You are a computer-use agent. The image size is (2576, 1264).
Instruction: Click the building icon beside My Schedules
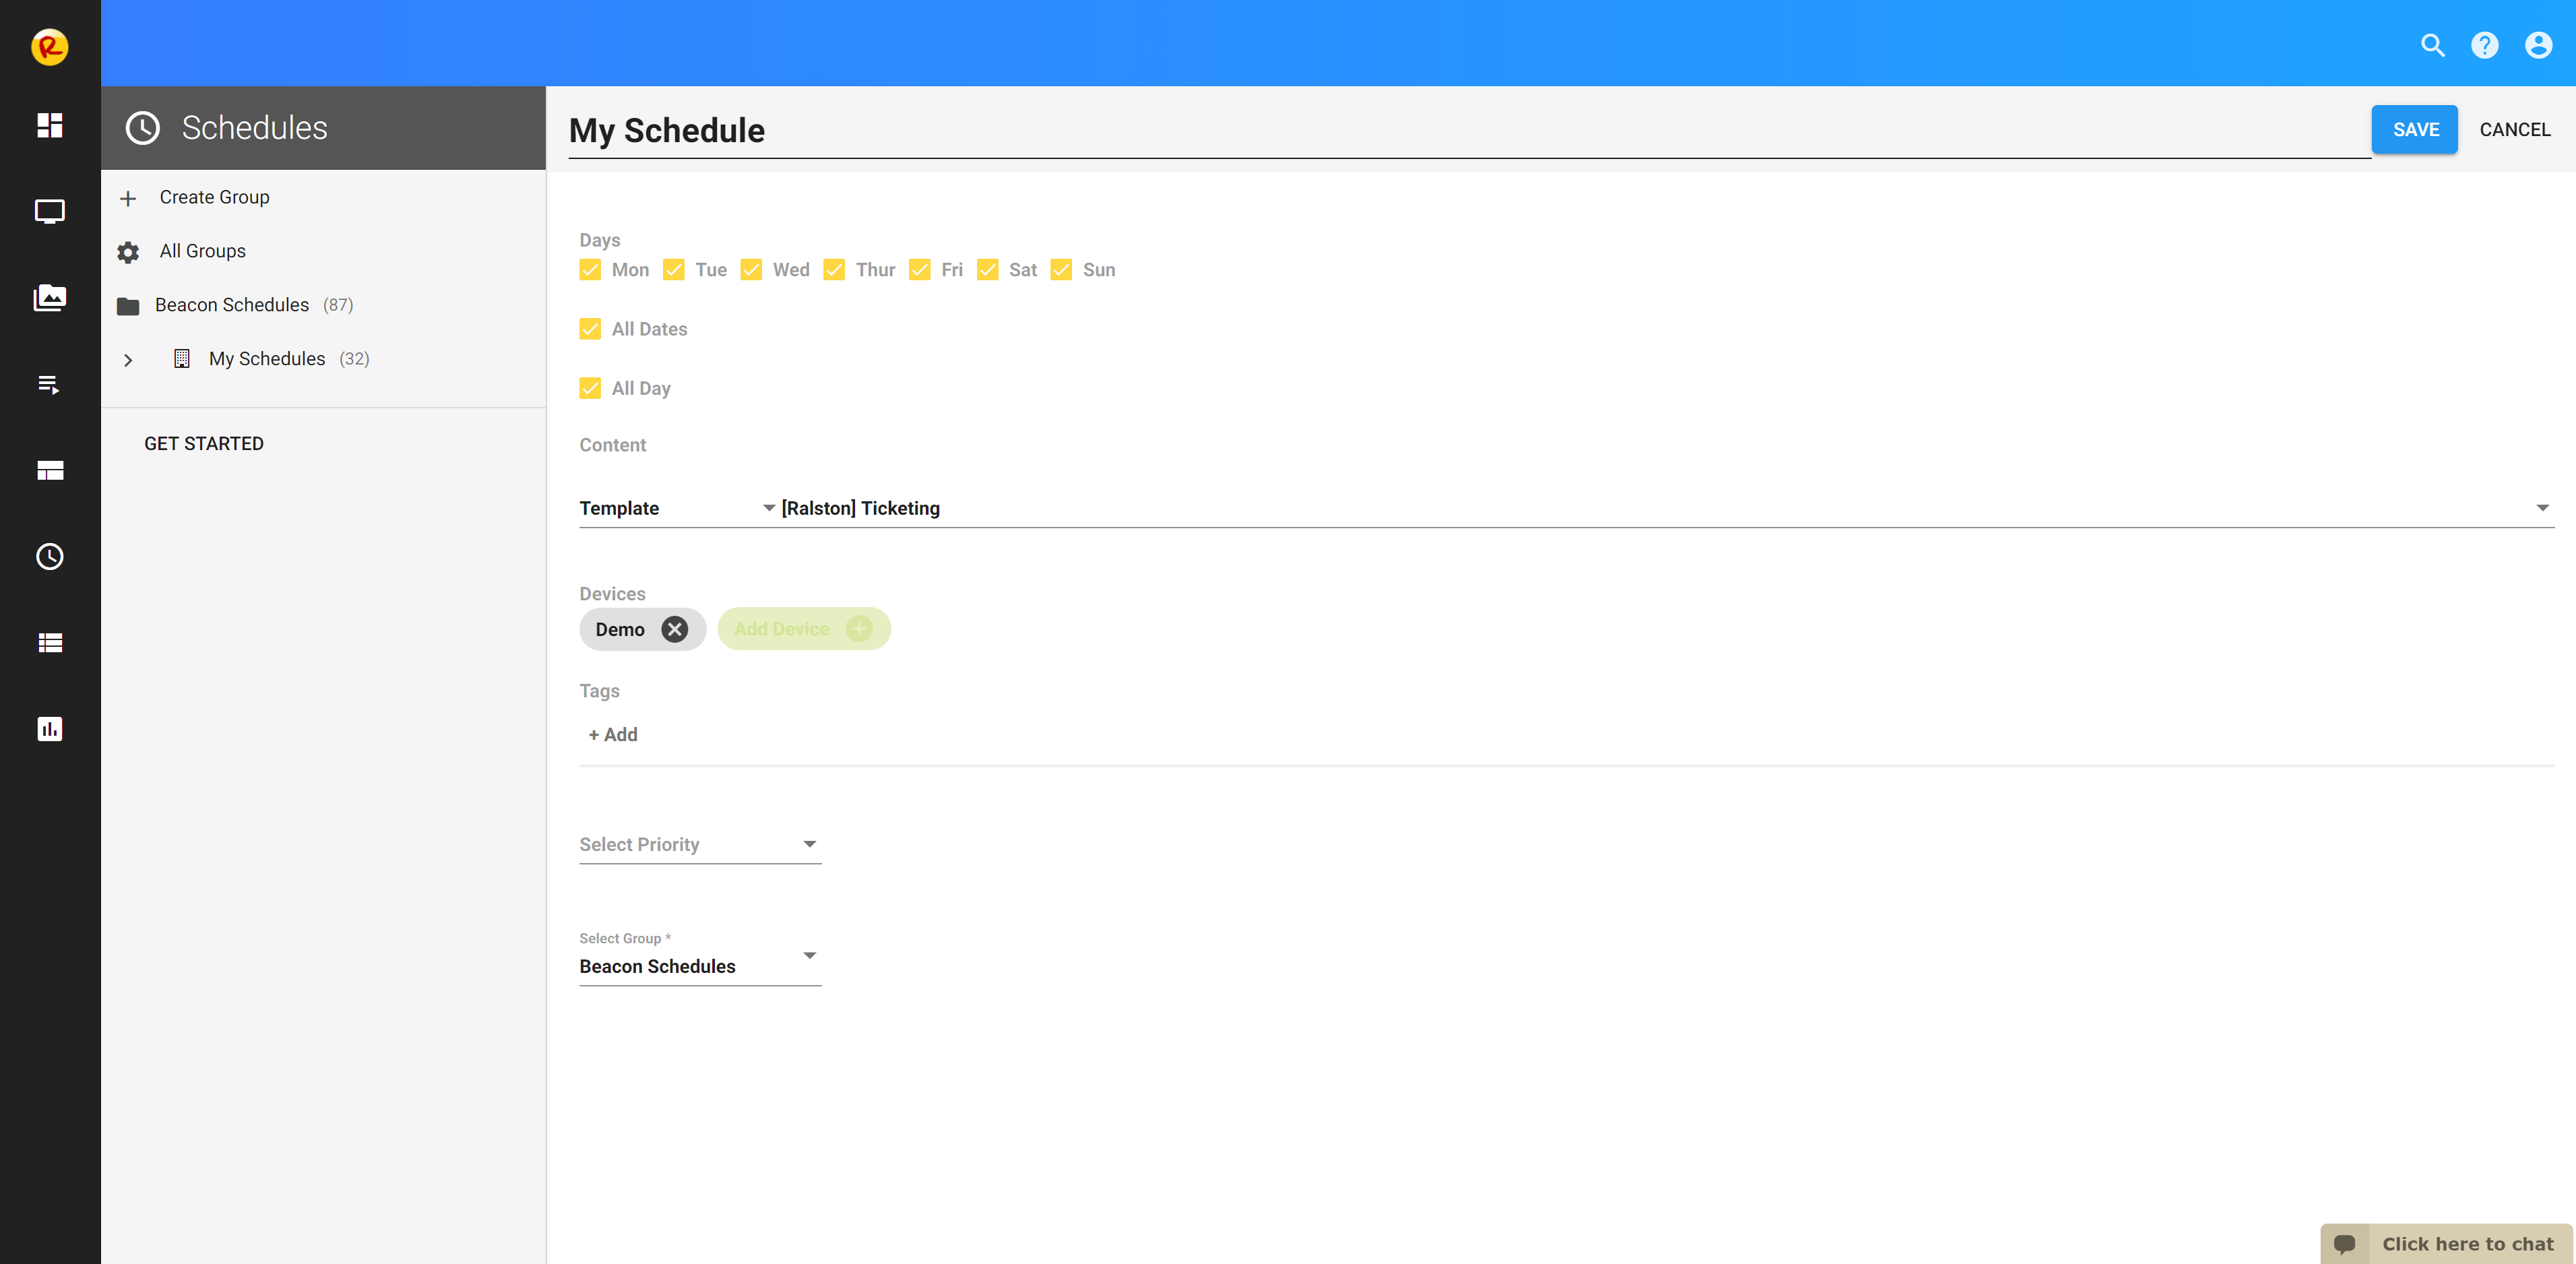(x=181, y=359)
